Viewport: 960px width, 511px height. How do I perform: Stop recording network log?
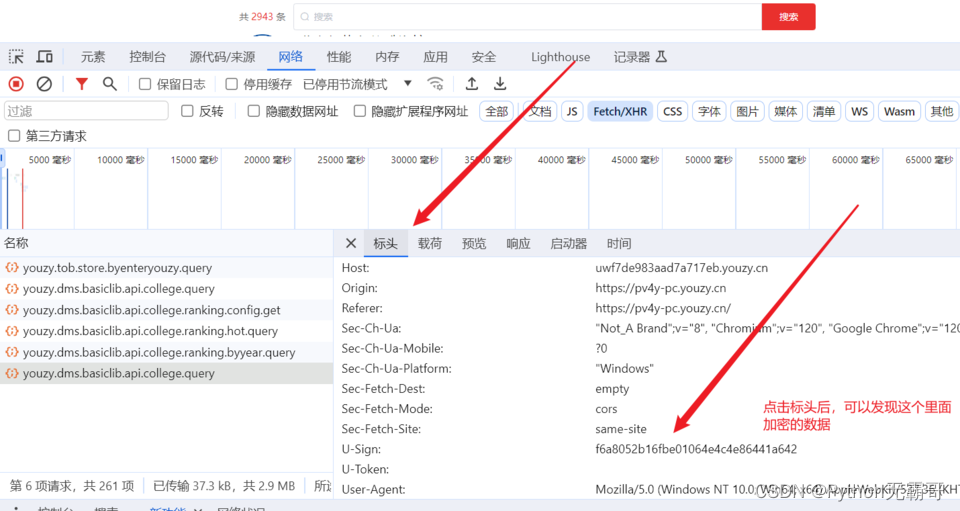pyautogui.click(x=16, y=84)
